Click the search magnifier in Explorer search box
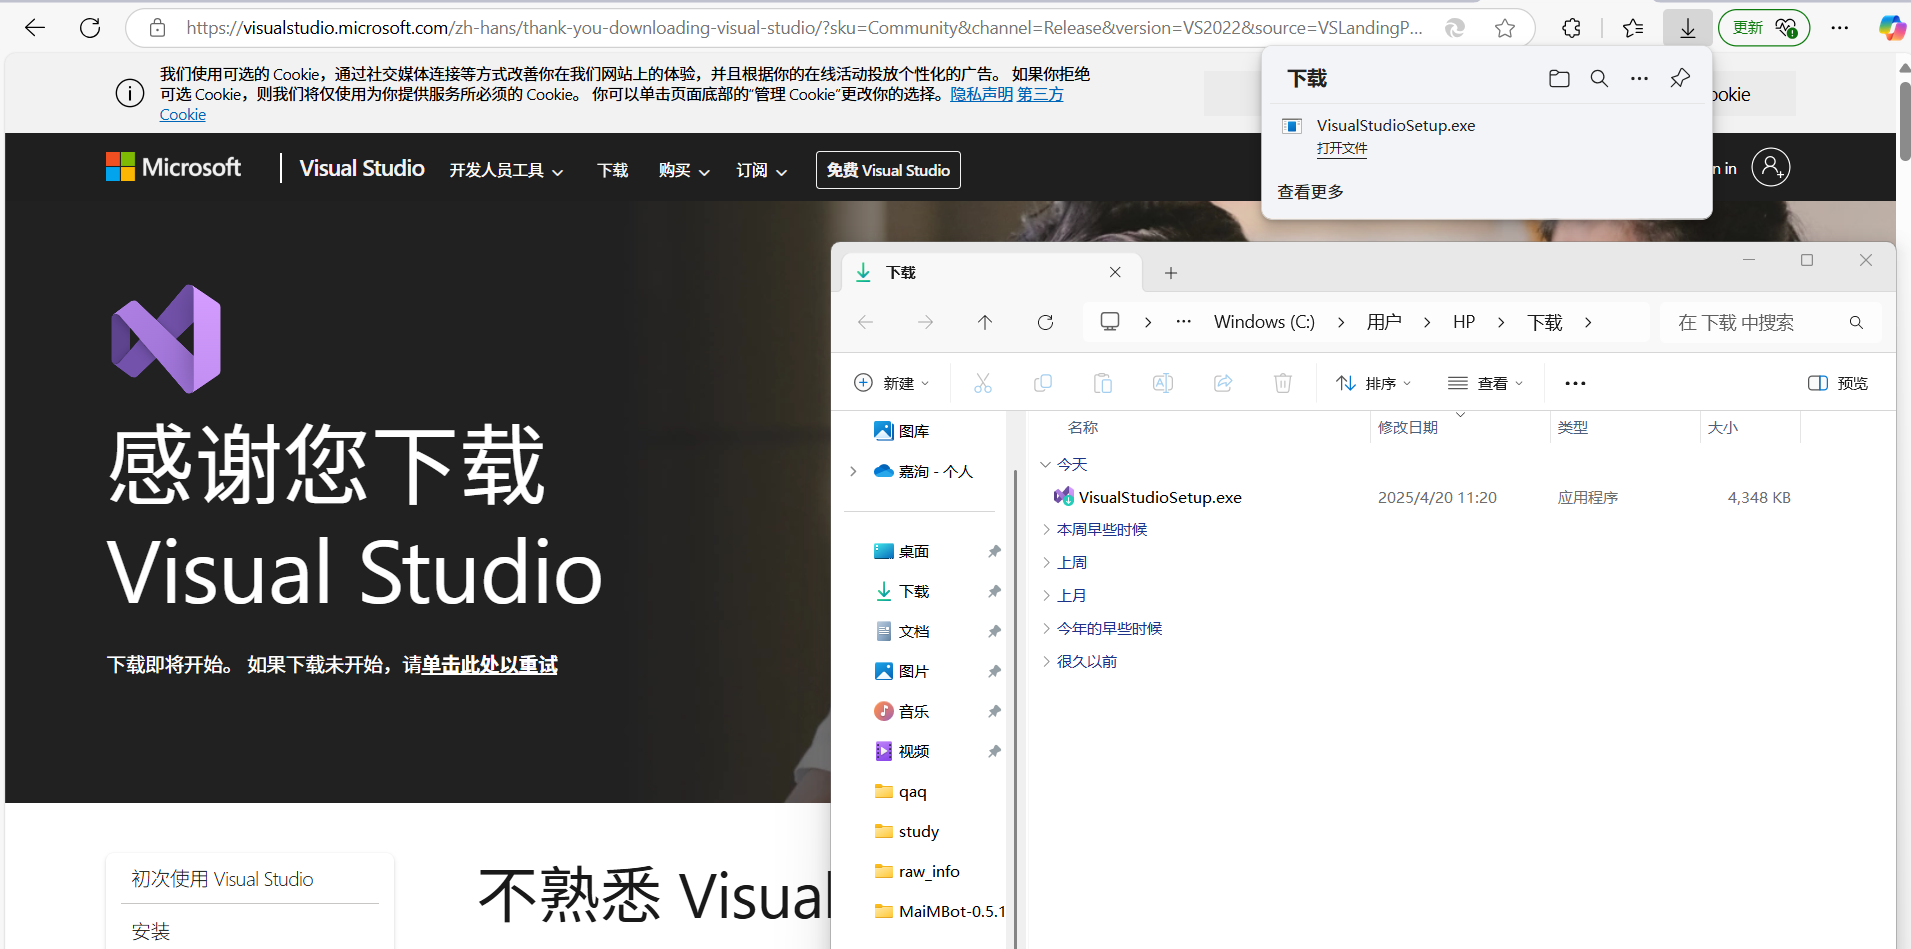1911x949 pixels. [1856, 322]
